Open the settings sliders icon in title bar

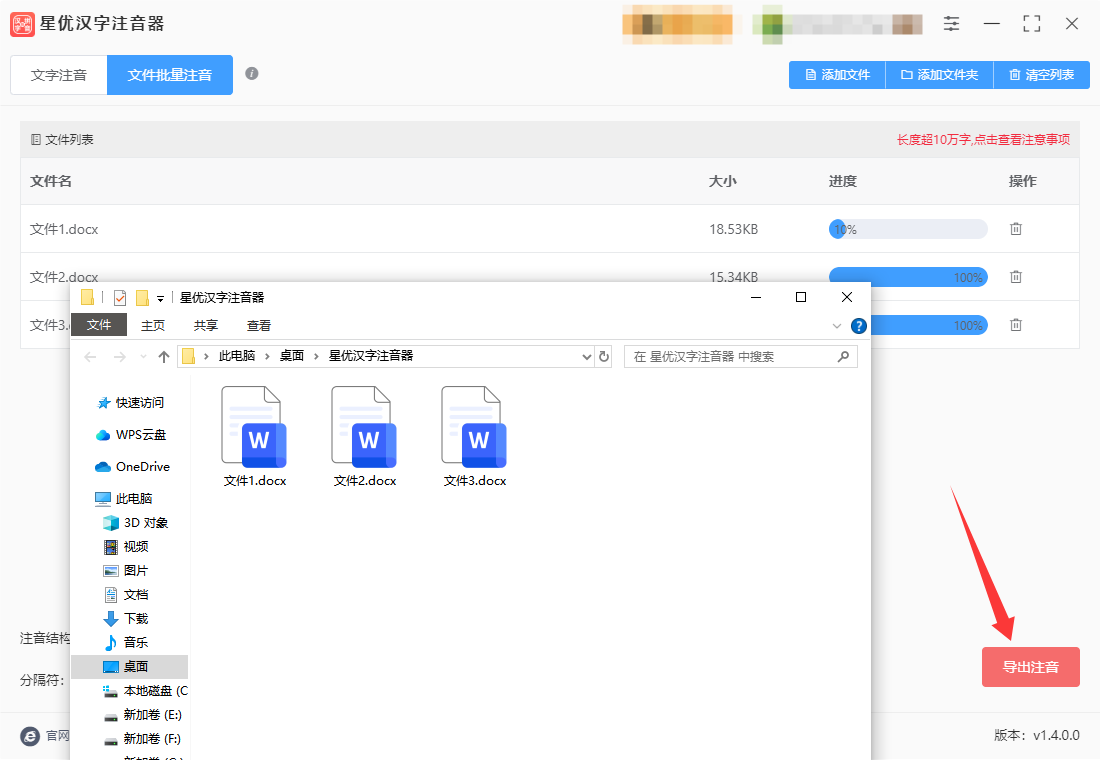tap(951, 24)
